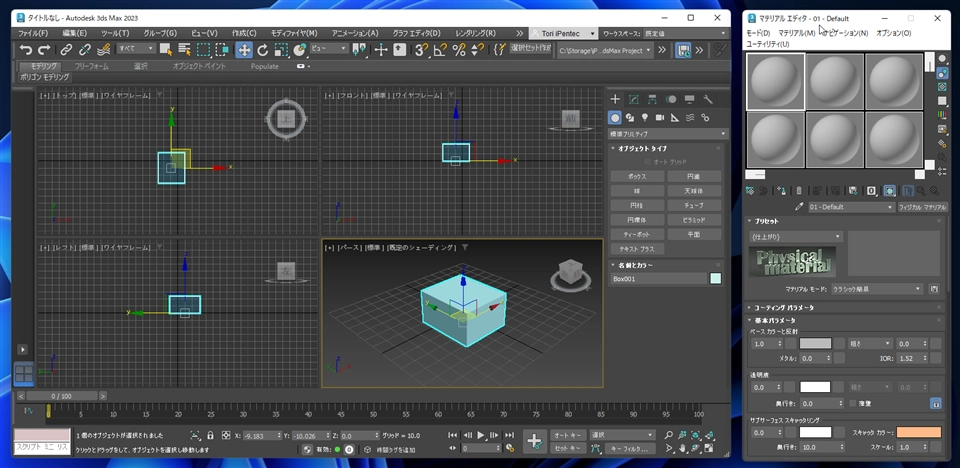Image resolution: width=960 pixels, height=468 pixels.
Task: Click the material eyedropper pick icon
Action: click(799, 207)
